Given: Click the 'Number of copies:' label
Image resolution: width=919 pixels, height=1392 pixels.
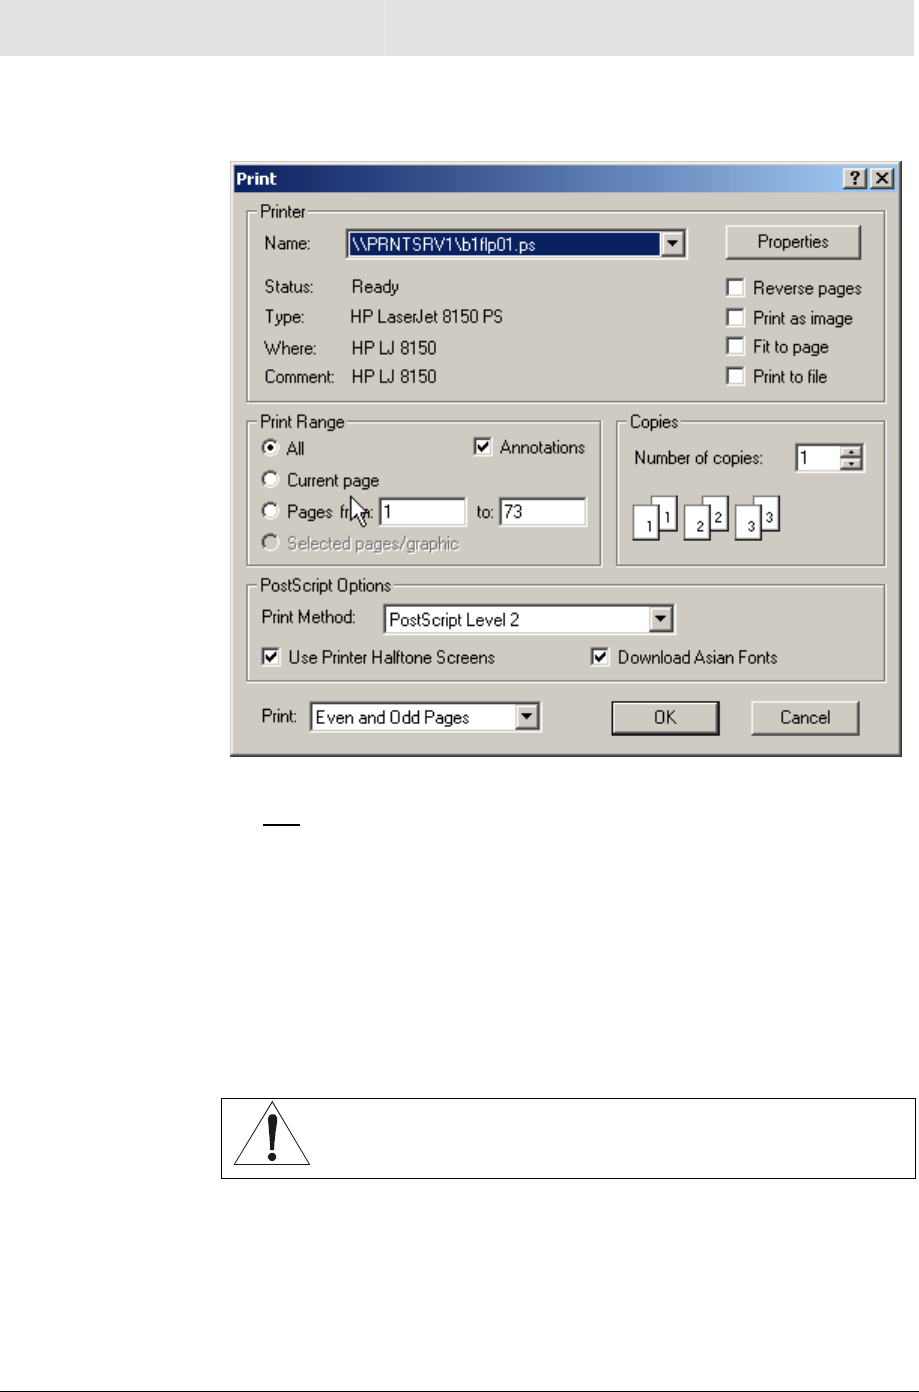Looking at the screenshot, I should coord(699,458).
